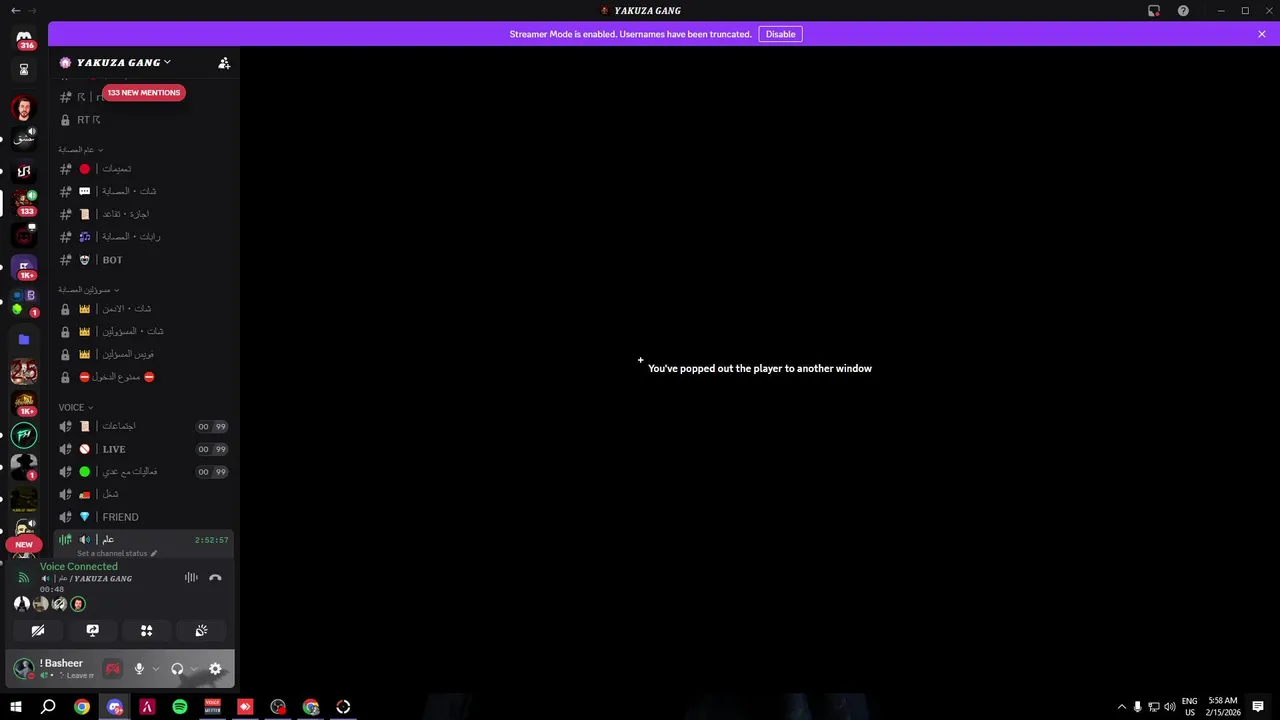Open Windows taskbar search
This screenshot has height=720, width=1280.
pos(48,707)
